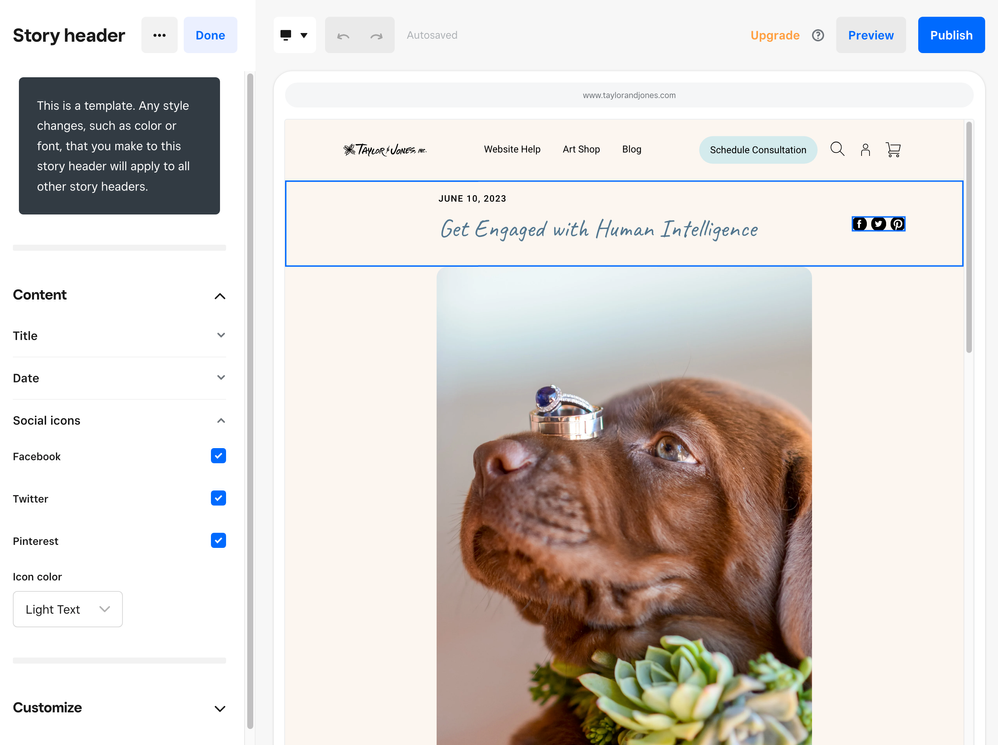Uncheck the Pinterest checkbox
The height and width of the screenshot is (745, 998).
click(x=218, y=540)
